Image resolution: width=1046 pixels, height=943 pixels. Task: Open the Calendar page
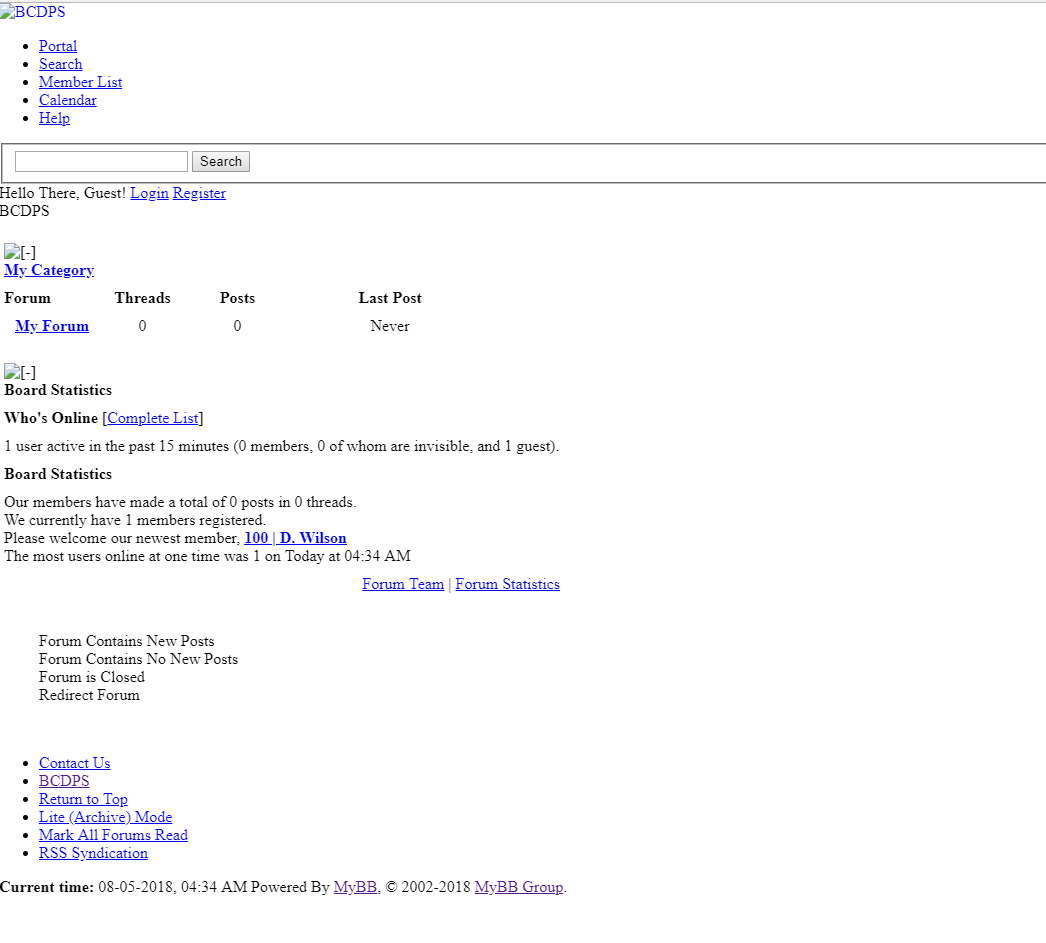pyautogui.click(x=68, y=100)
